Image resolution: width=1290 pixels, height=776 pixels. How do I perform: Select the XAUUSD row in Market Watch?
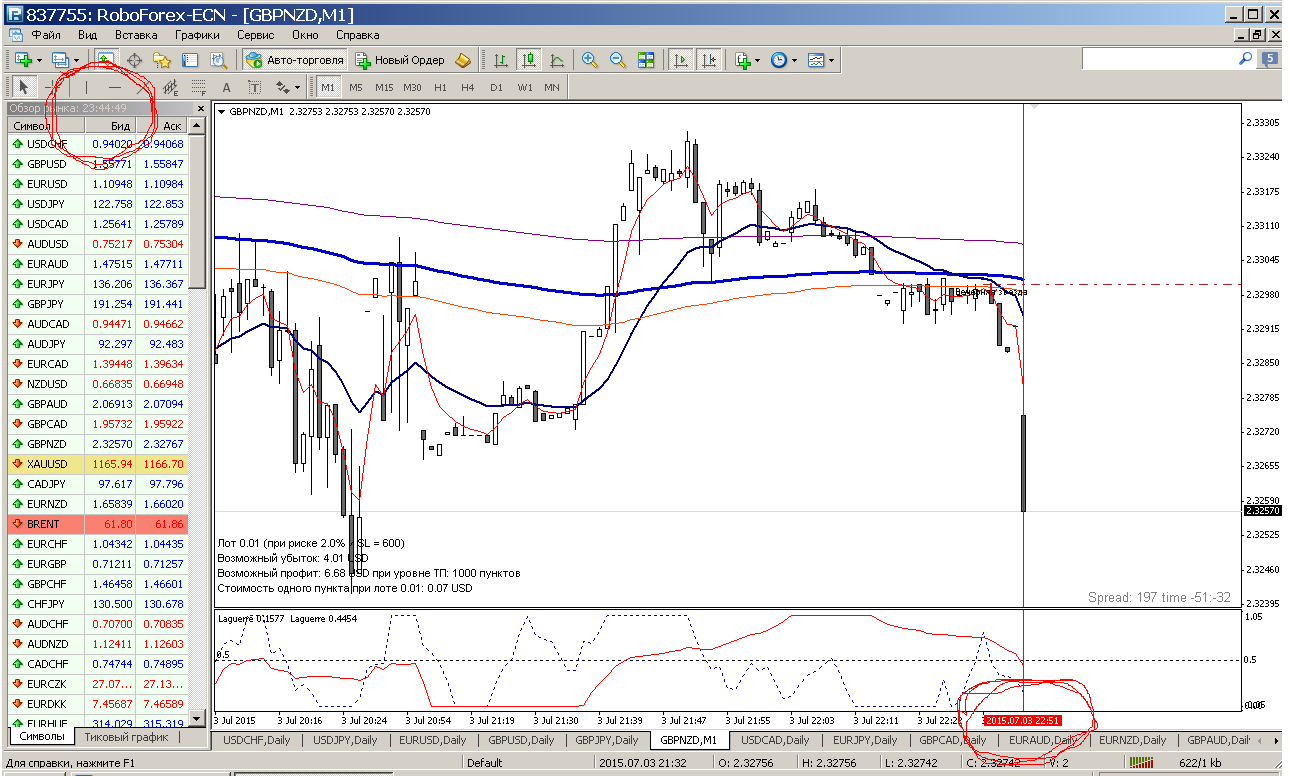pos(97,464)
